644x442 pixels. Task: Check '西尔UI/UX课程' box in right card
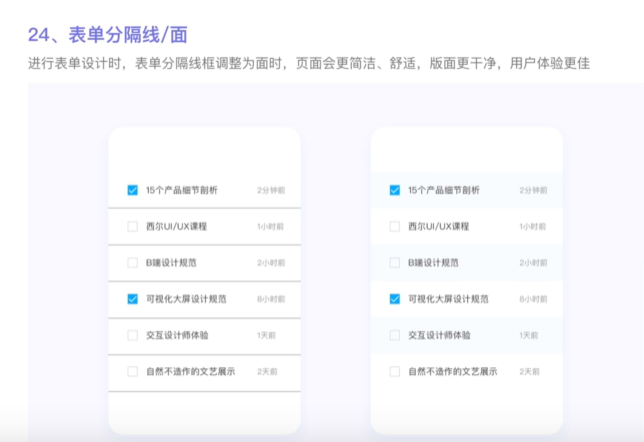(395, 226)
